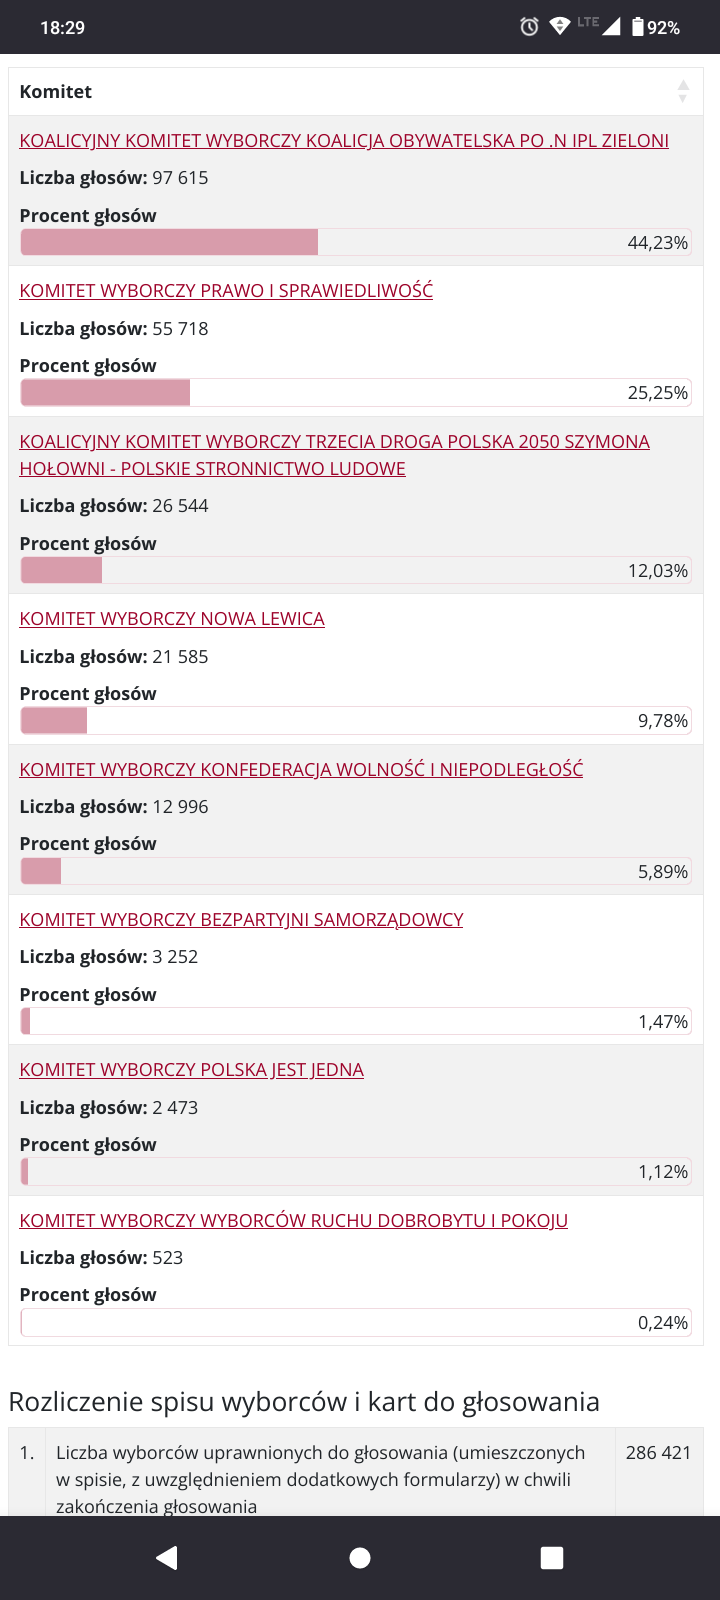The image size is (720, 1600).
Task: Tap the alarm clock status icon
Action: coord(529,27)
